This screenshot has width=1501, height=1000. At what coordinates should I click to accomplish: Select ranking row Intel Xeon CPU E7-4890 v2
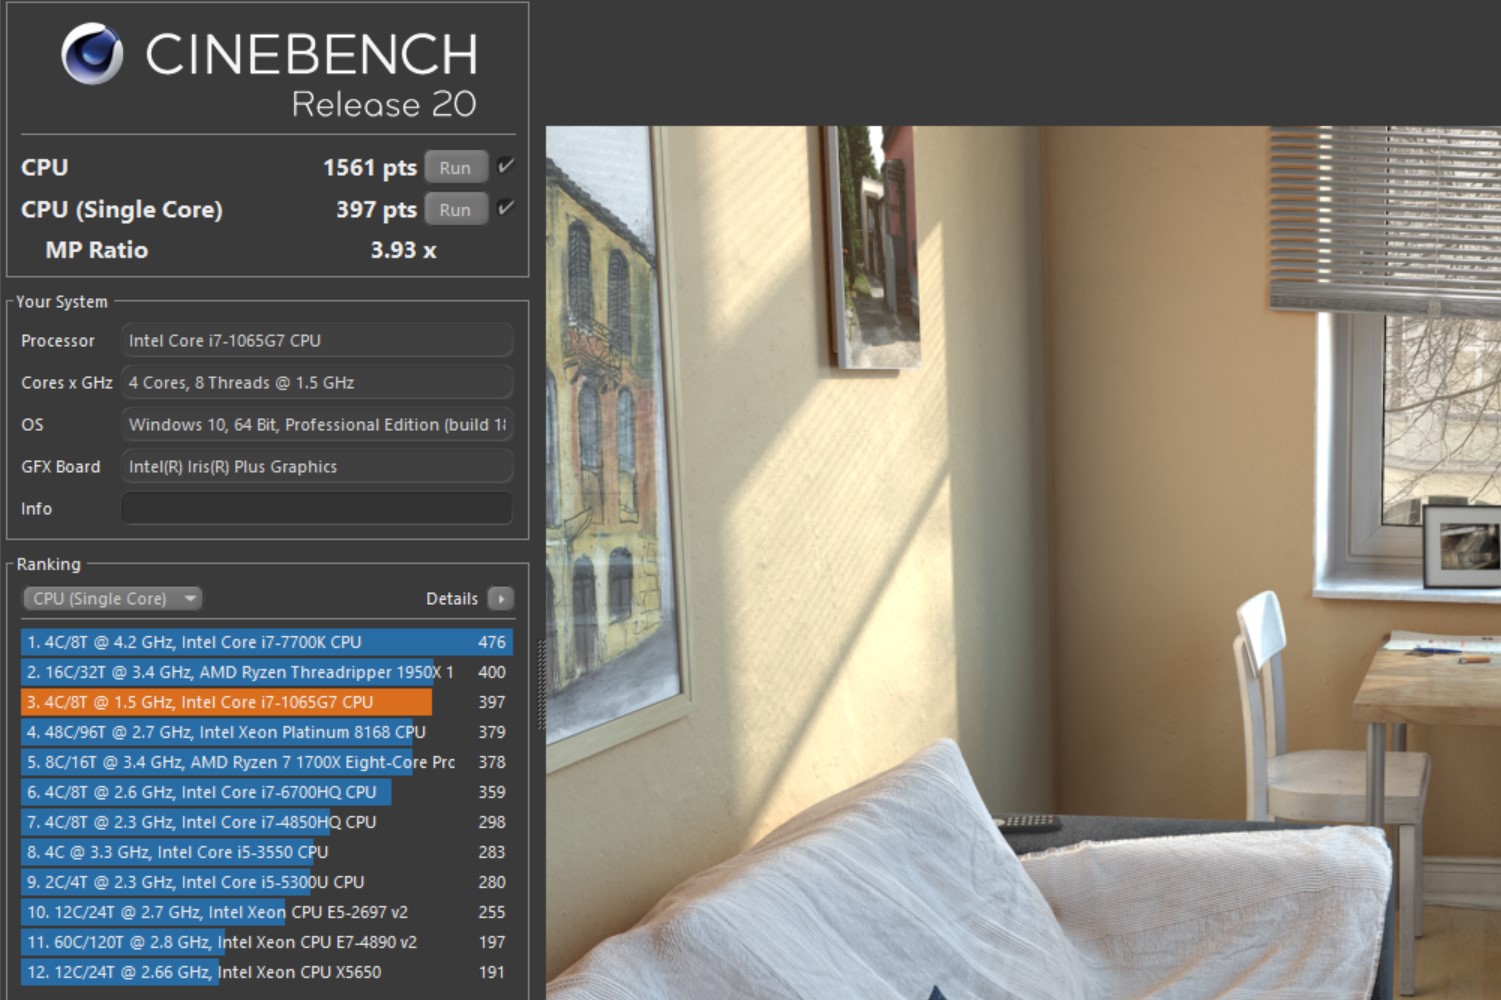pyautogui.click(x=267, y=942)
